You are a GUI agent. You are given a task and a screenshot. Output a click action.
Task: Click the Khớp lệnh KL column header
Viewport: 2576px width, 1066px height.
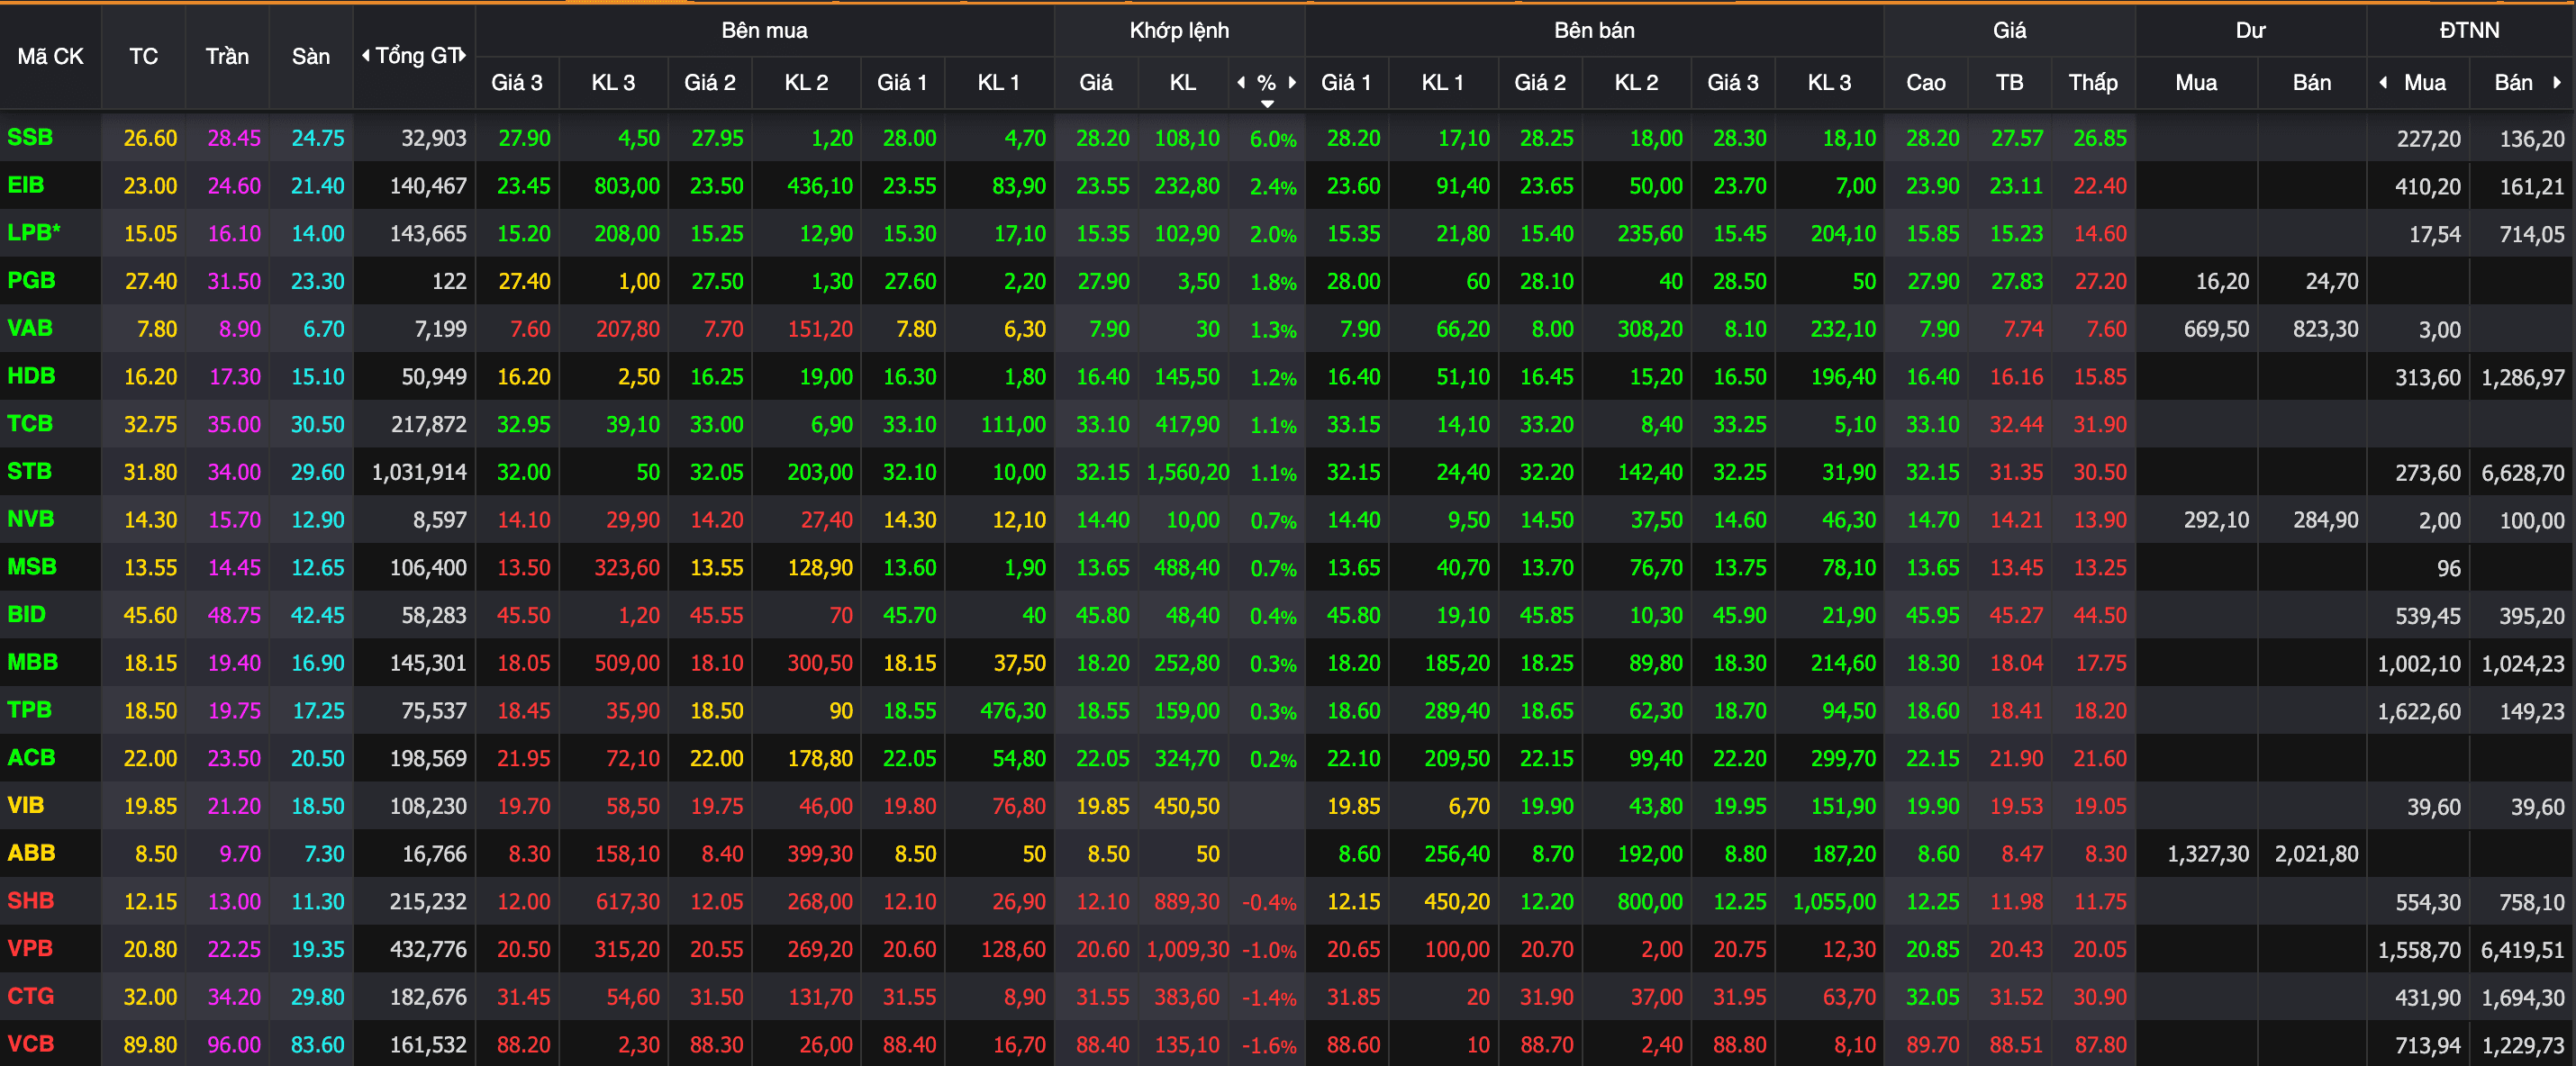pyautogui.click(x=1183, y=83)
